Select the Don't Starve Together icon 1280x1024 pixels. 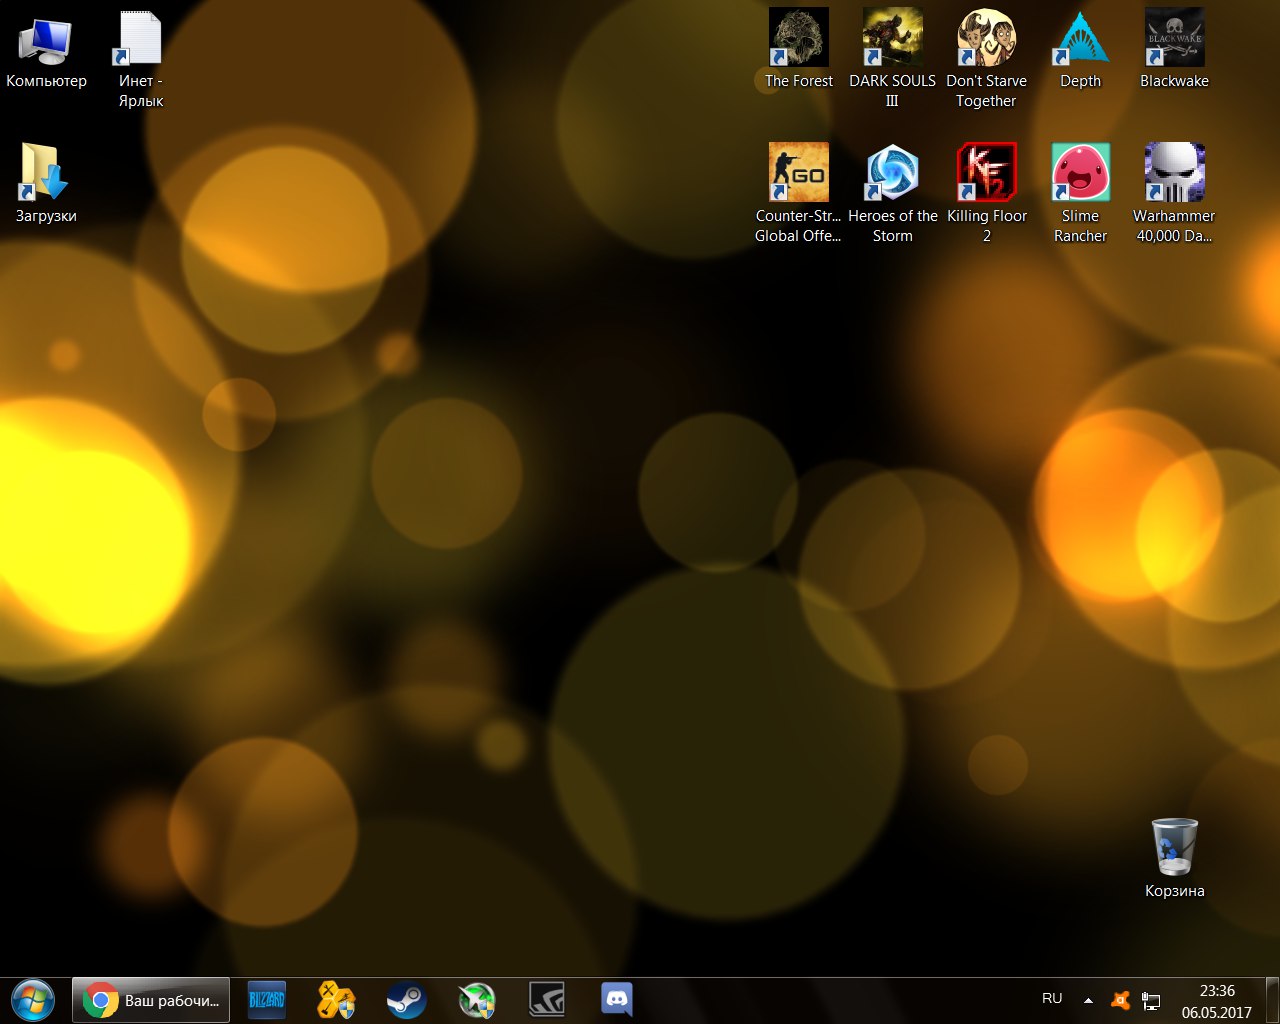tap(986, 39)
